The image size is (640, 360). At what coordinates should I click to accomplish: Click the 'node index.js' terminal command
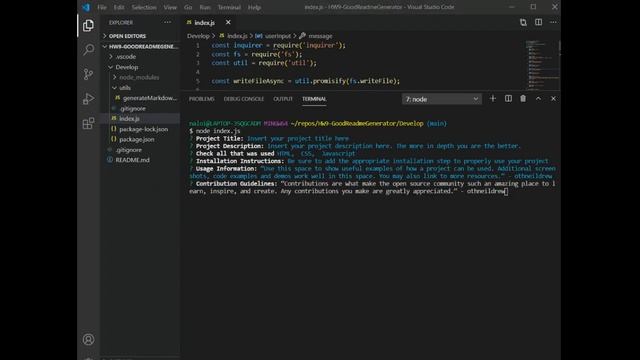218,131
